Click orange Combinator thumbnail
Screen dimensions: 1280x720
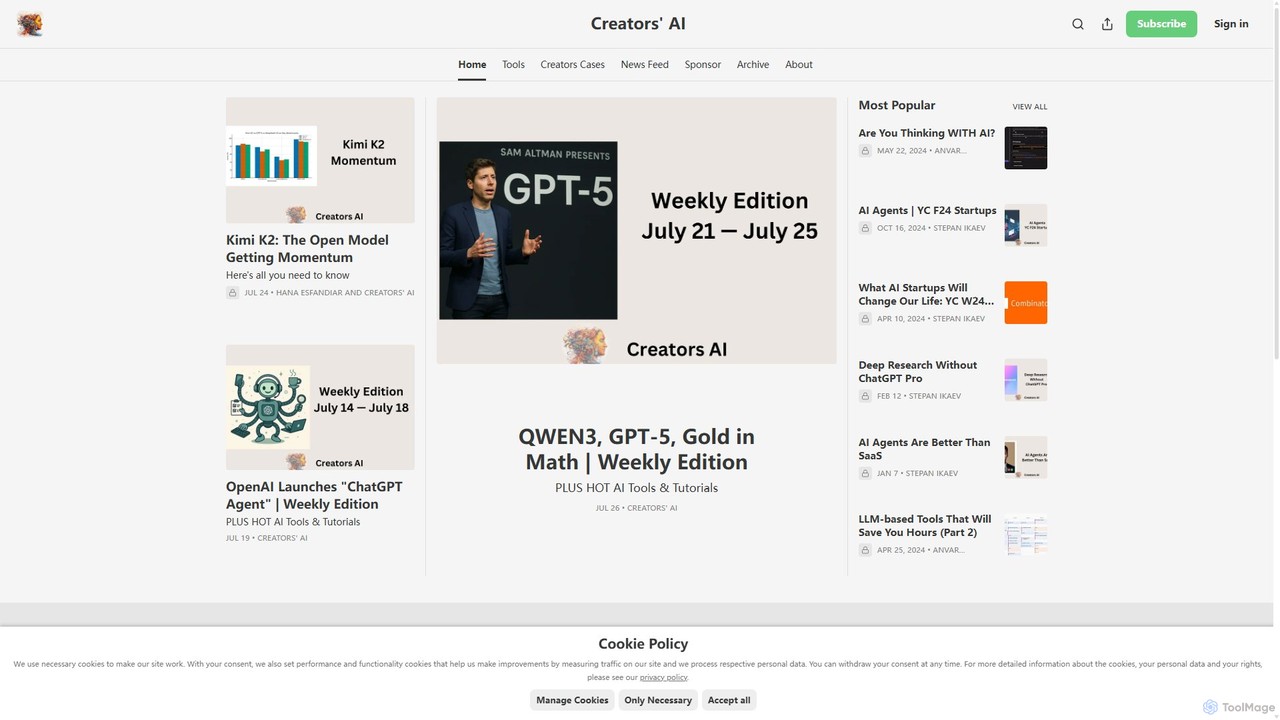[x=1026, y=303]
